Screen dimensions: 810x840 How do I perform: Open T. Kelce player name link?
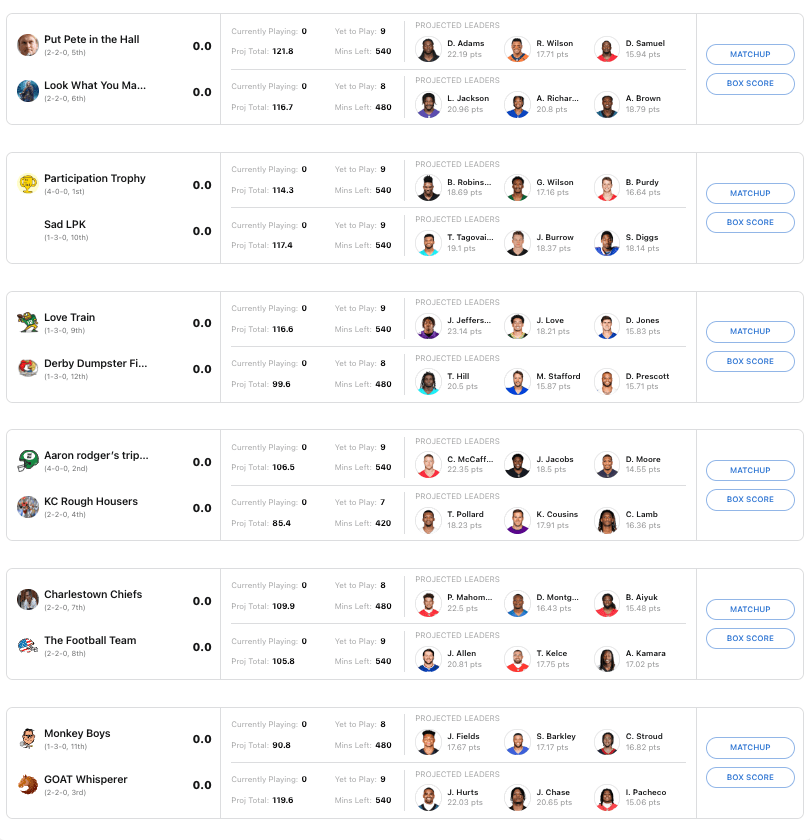tap(551, 653)
